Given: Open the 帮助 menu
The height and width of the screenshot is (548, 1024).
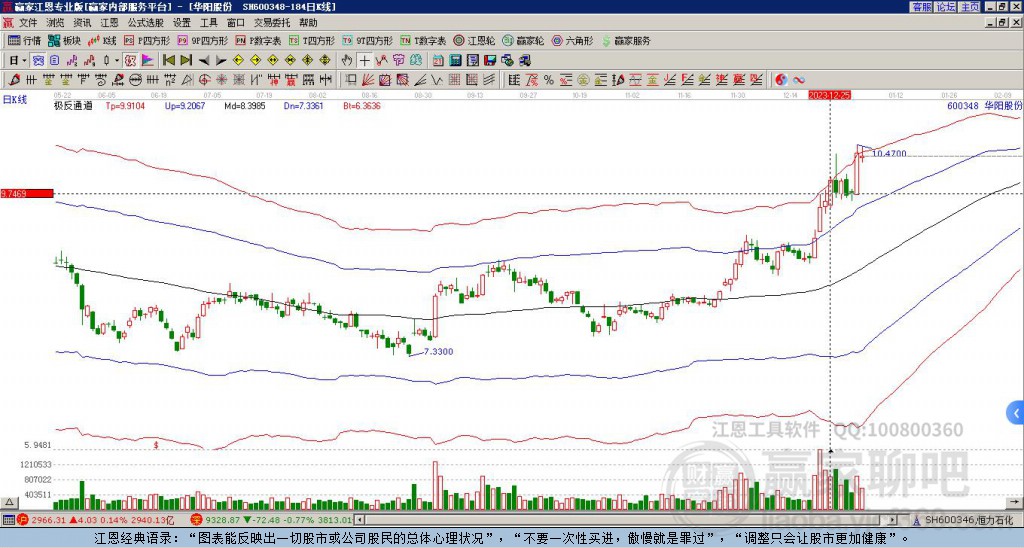Looking at the screenshot, I should [308, 23].
